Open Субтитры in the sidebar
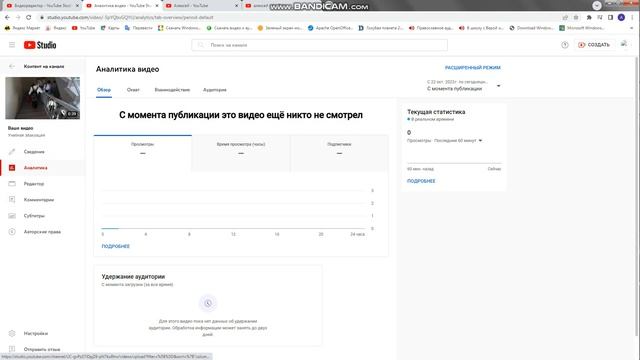This screenshot has height=360, width=640. point(42,216)
